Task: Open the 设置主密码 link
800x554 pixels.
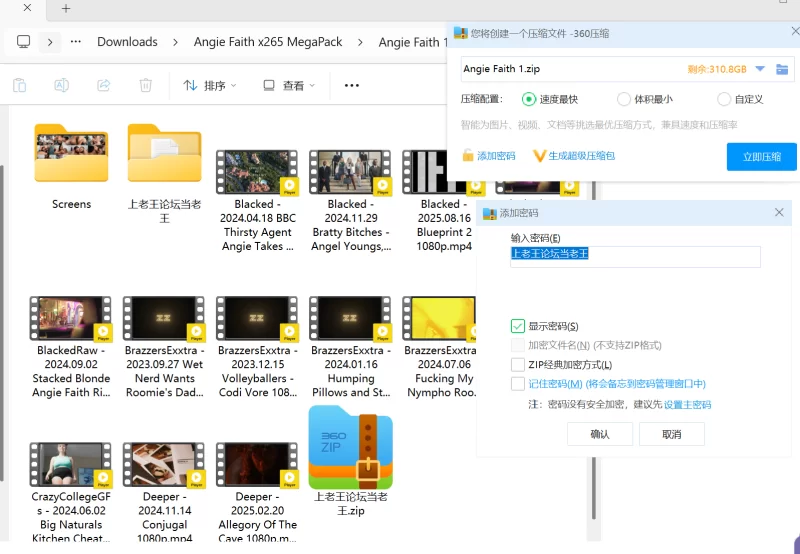Action: pyautogui.click(x=687, y=405)
